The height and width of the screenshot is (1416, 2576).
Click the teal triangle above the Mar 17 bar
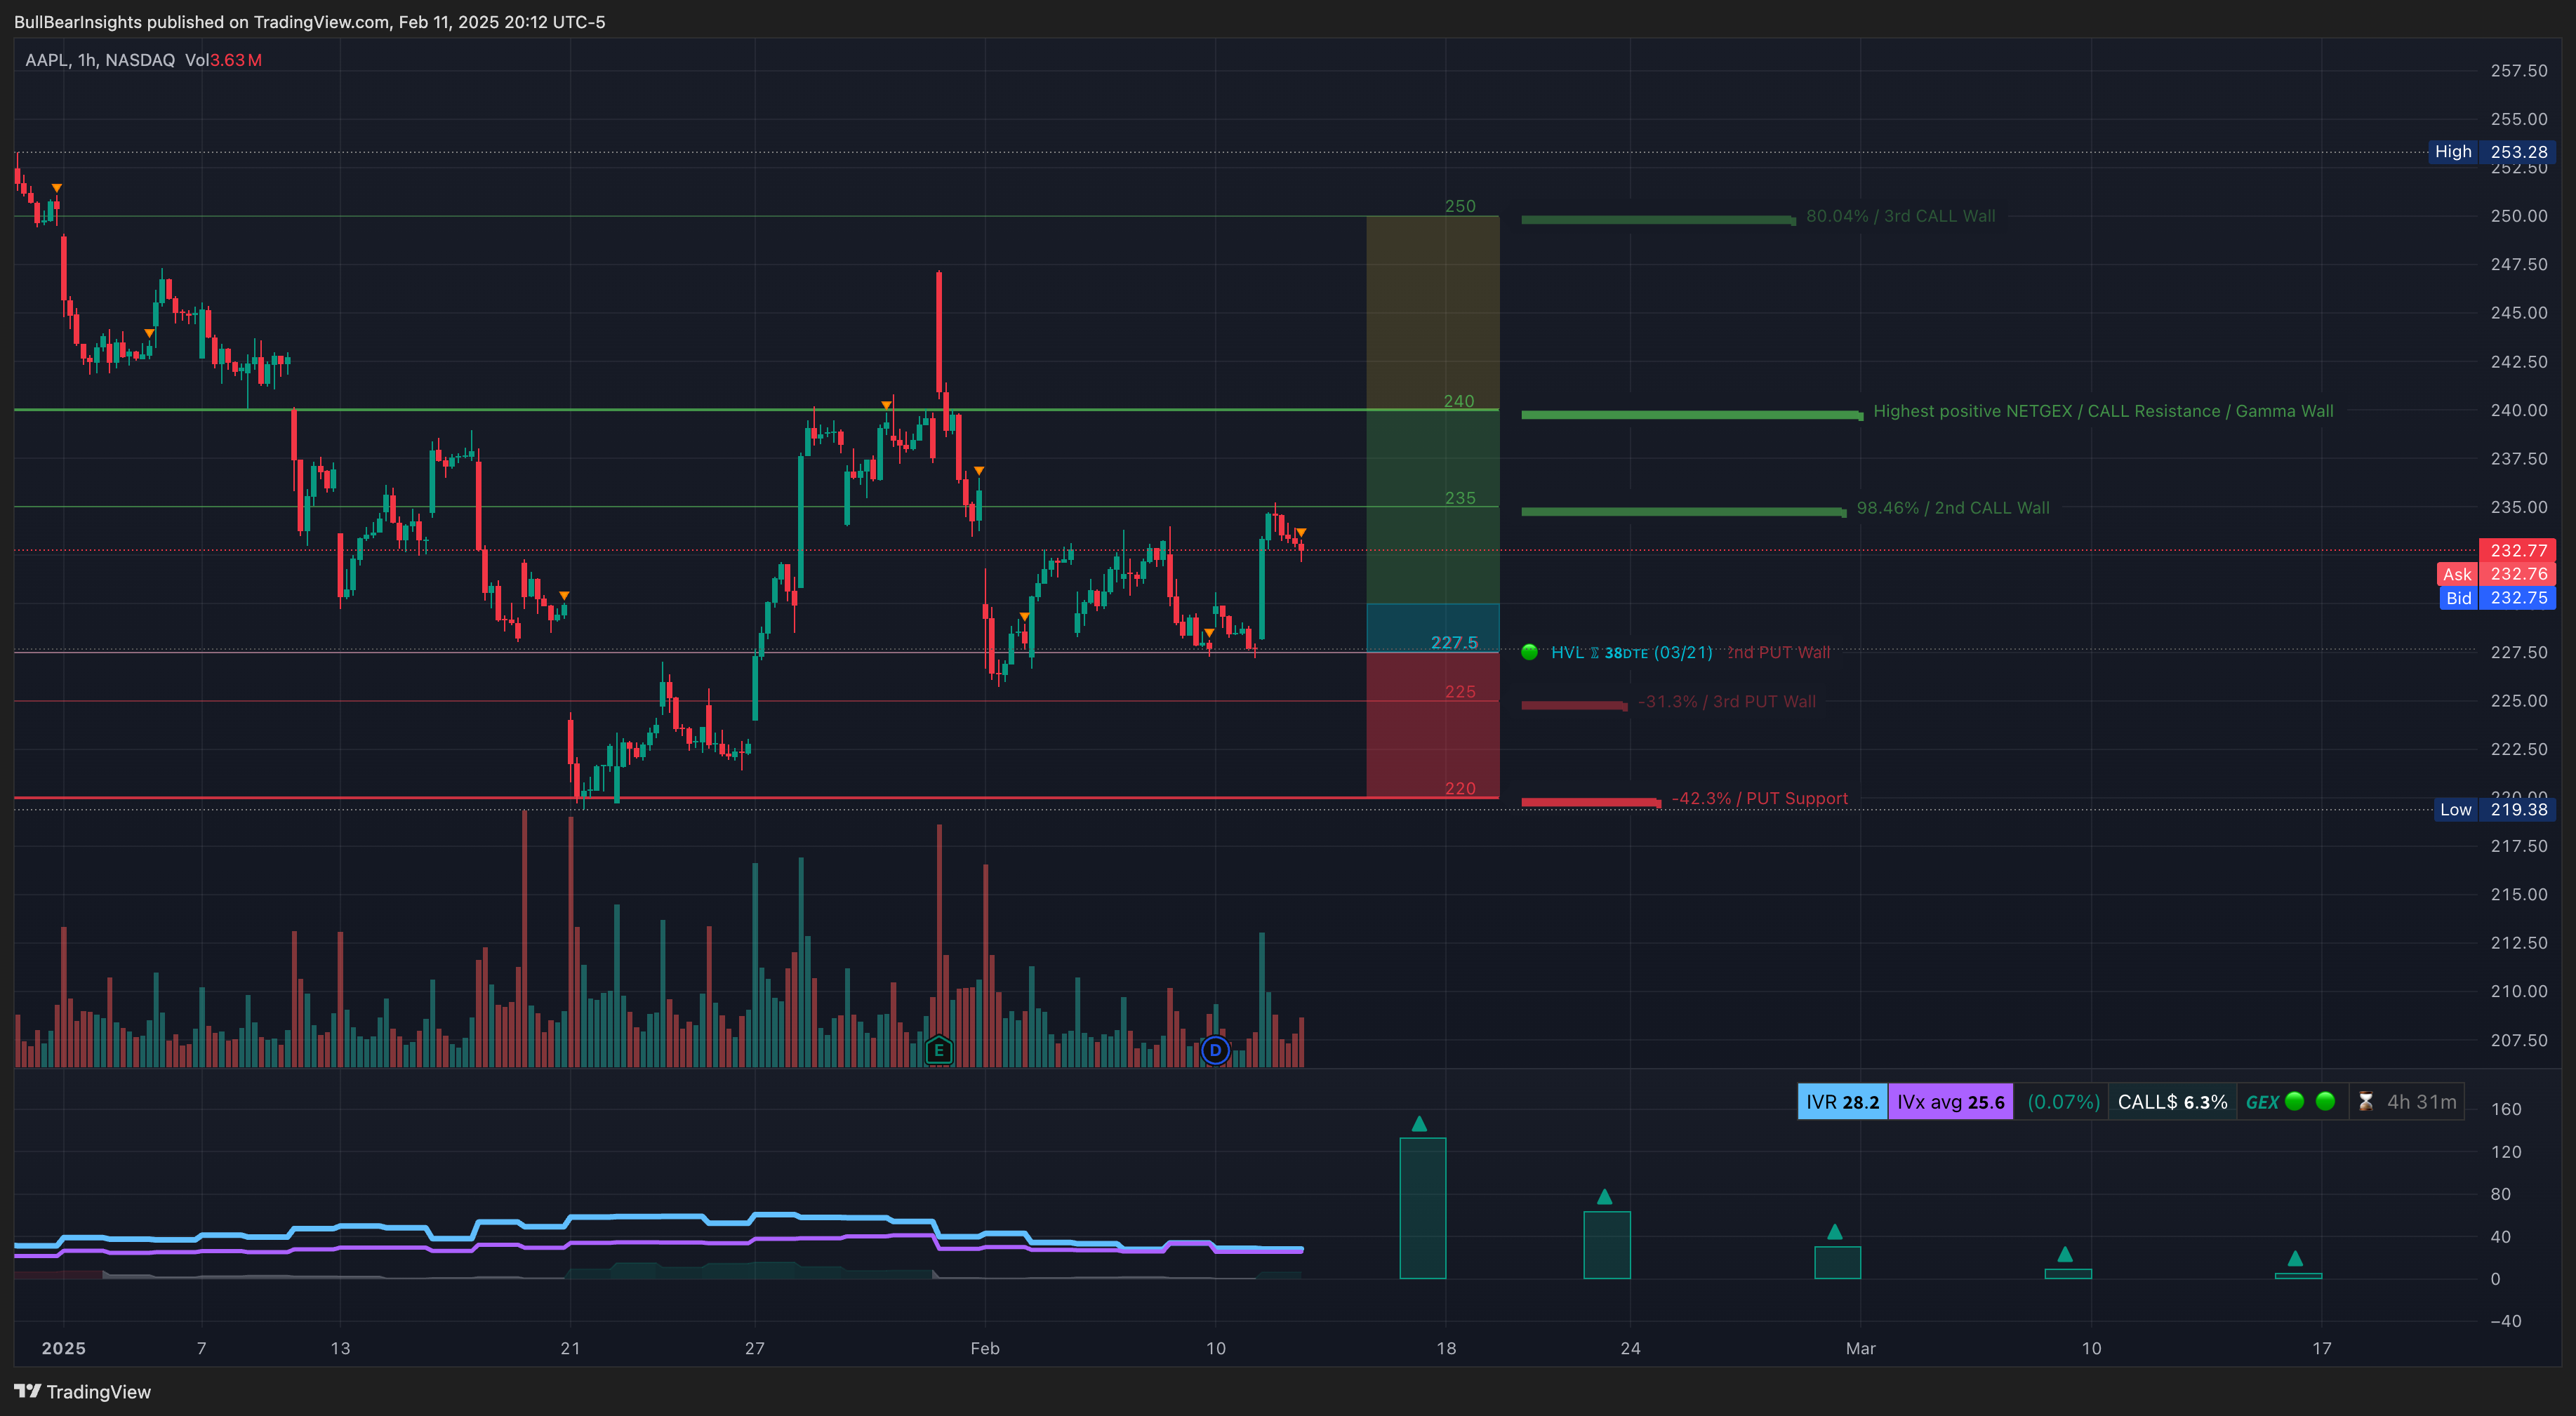(2295, 1258)
